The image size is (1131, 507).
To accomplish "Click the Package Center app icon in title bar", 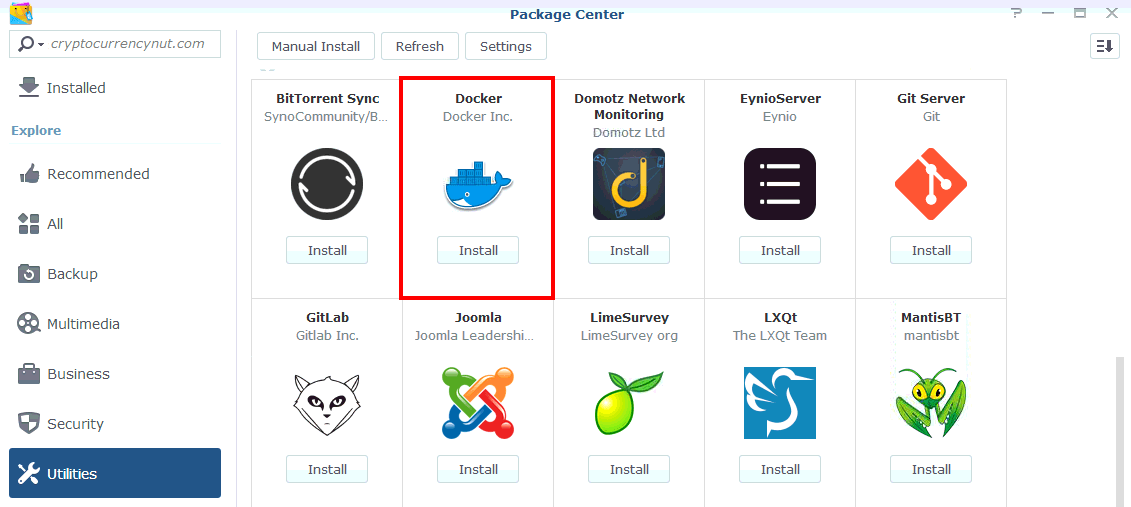I will [21, 14].
